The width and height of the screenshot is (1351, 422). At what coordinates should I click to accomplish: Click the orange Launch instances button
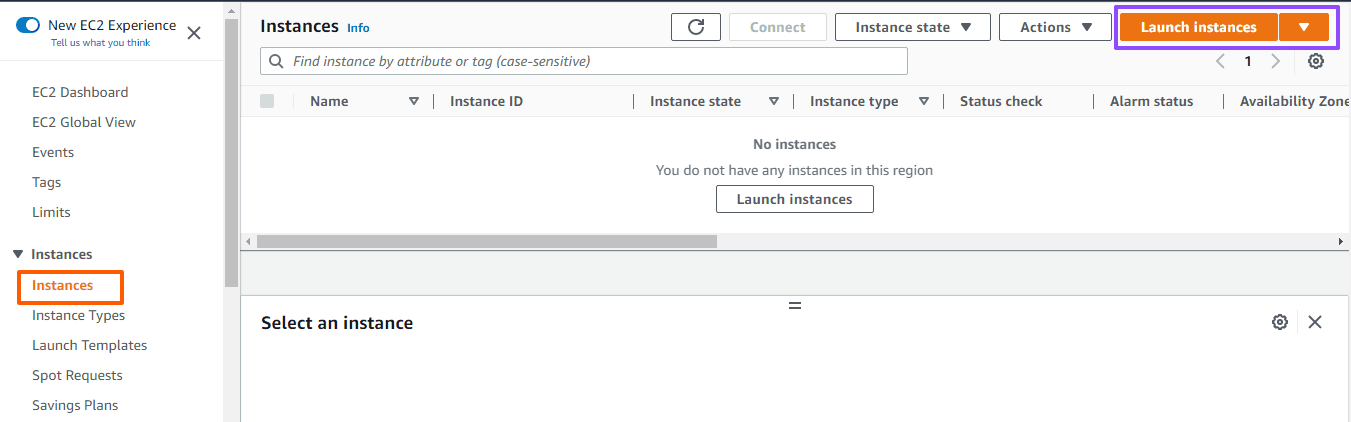point(1198,27)
